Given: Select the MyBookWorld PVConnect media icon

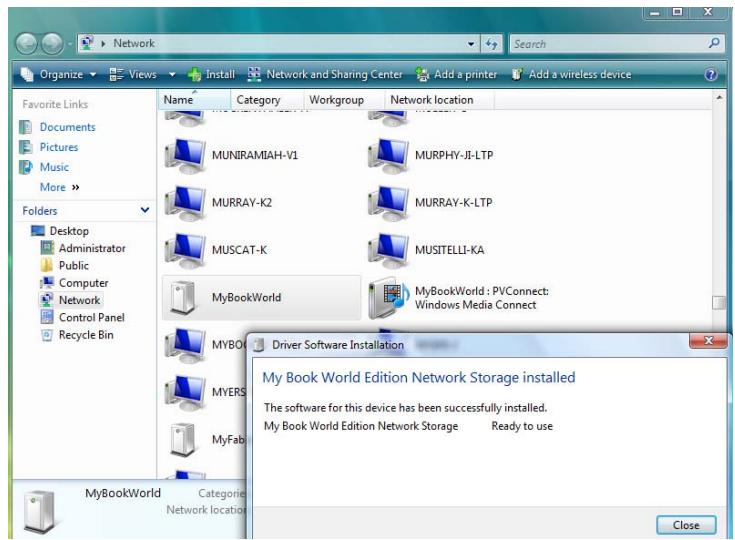Looking at the screenshot, I should tap(389, 297).
